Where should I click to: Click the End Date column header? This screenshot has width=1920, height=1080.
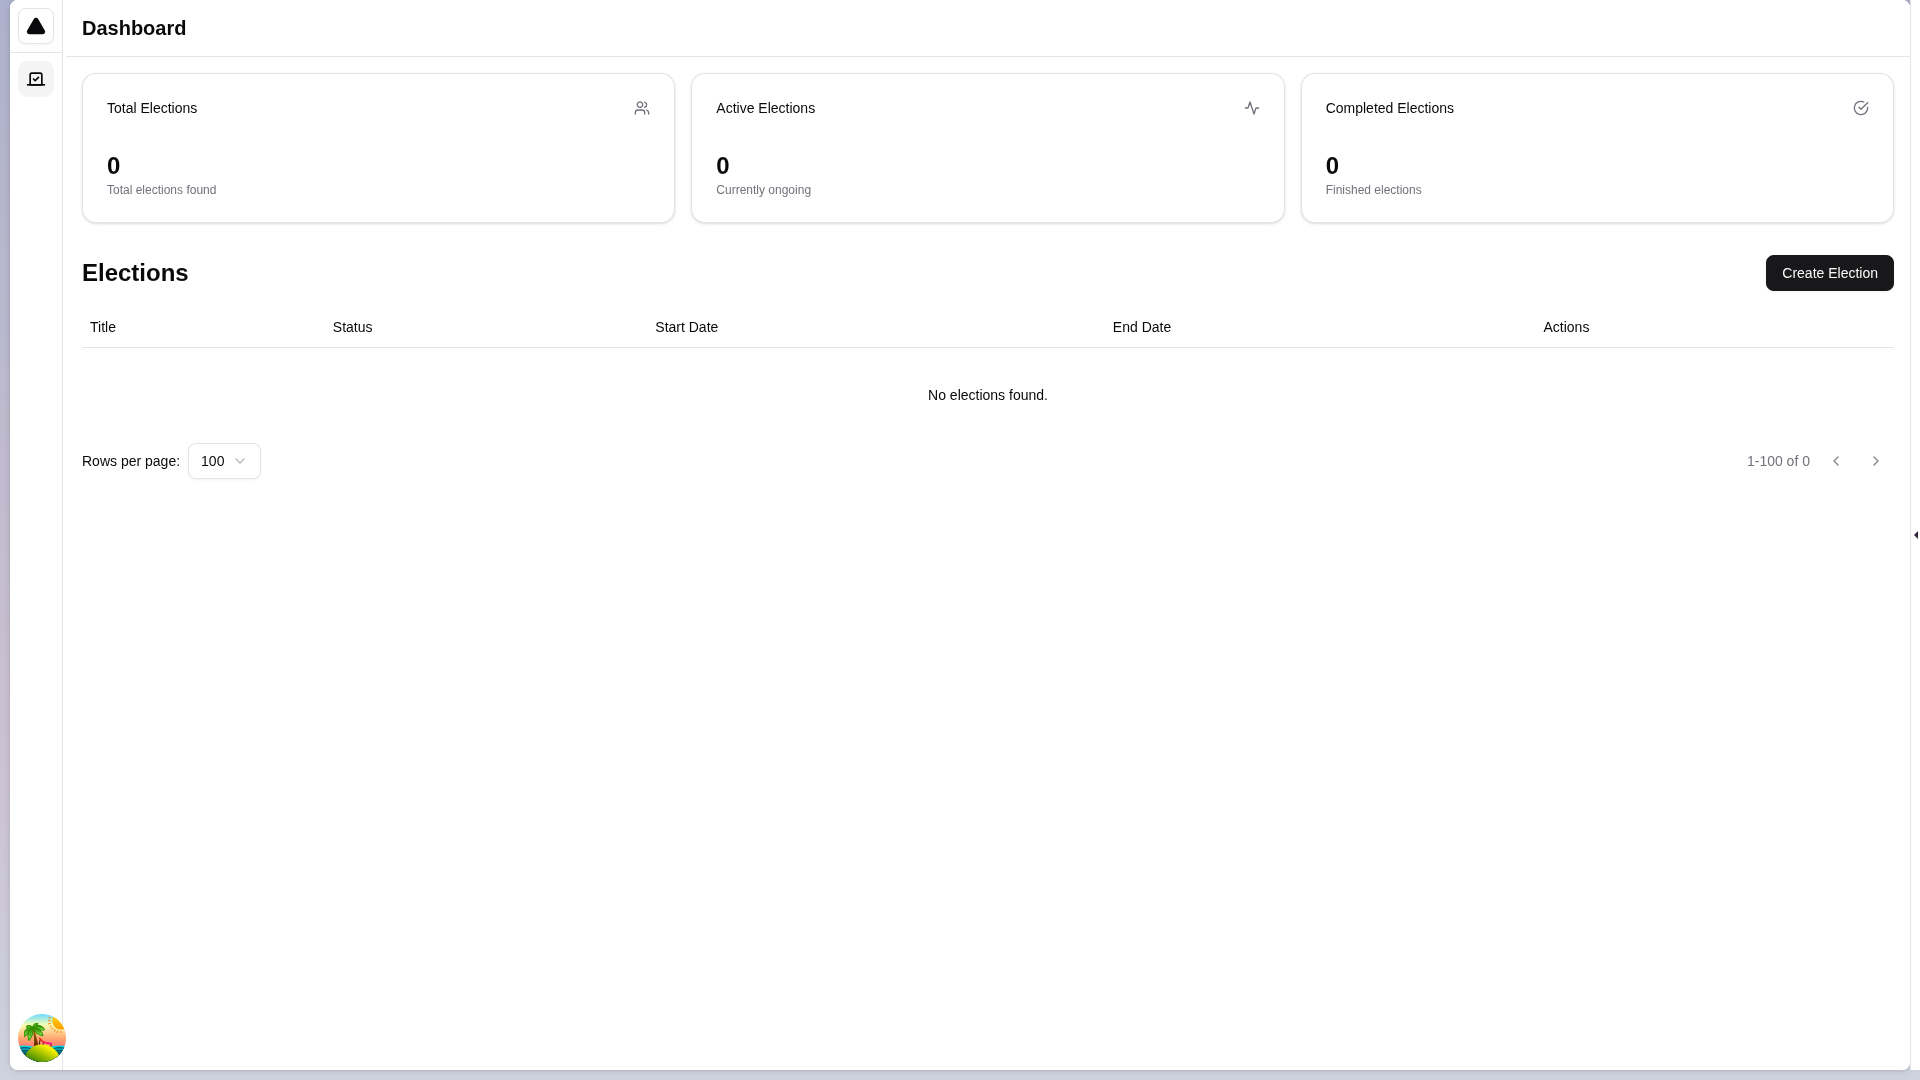pyautogui.click(x=1141, y=327)
